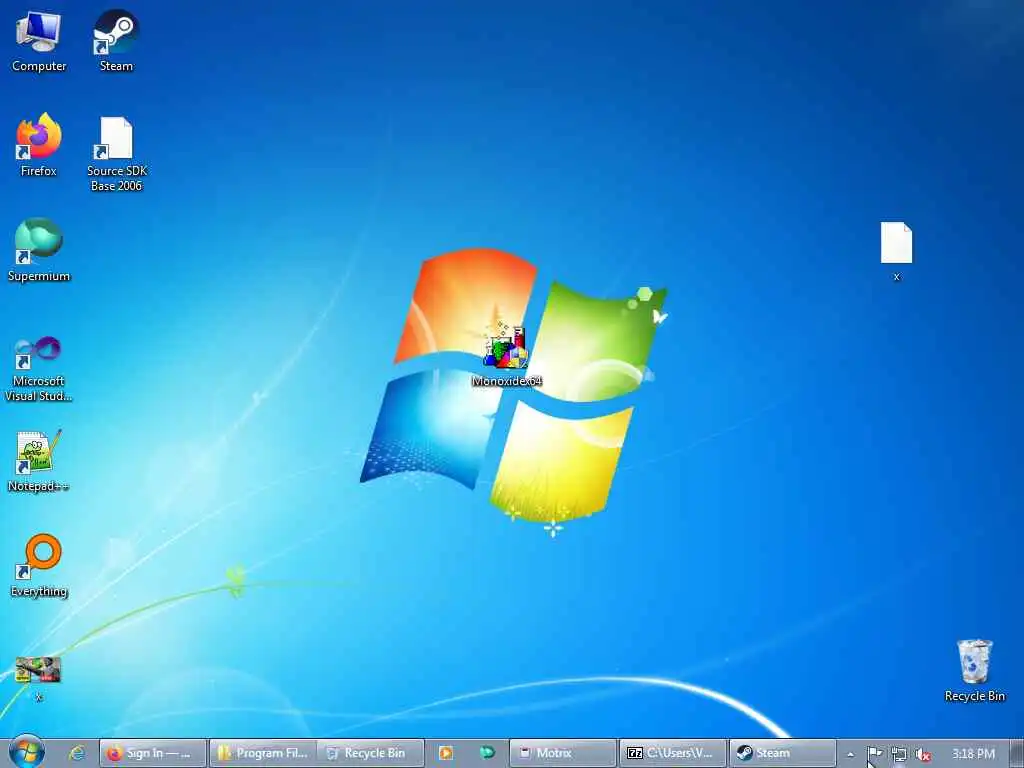
Task: Open the Computer desktop icon
Action: coord(39,40)
